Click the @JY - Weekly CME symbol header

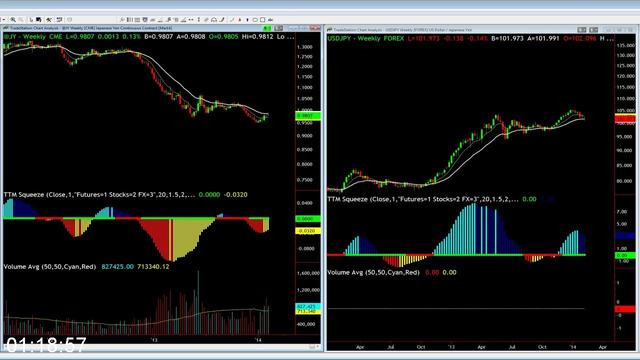pyautogui.click(x=33, y=37)
